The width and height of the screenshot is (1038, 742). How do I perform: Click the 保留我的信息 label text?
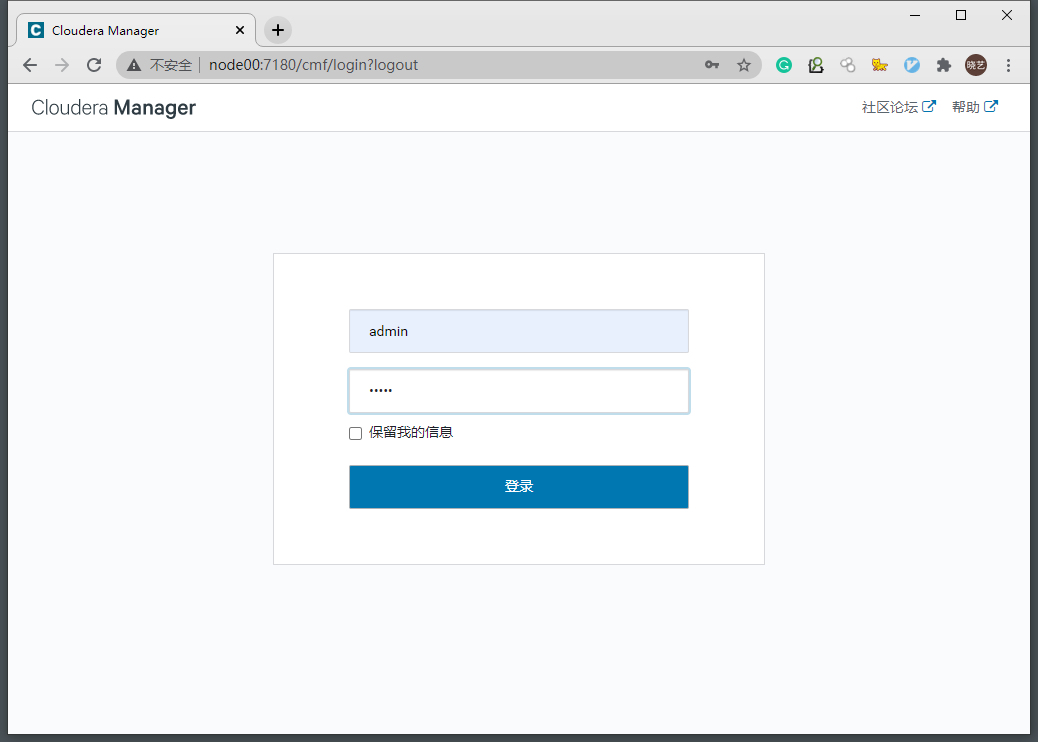[x=410, y=432]
